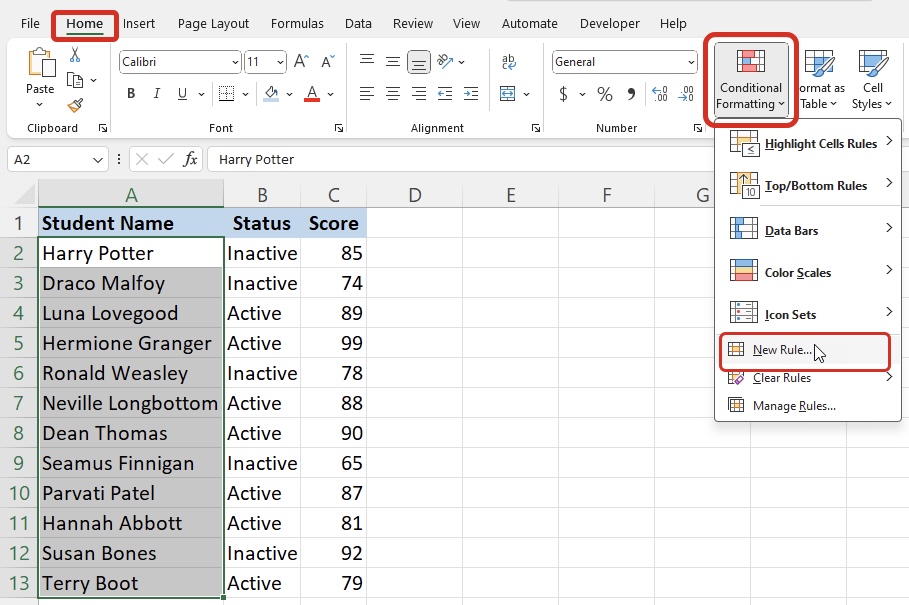Switch to the Insert tab
The height and width of the screenshot is (605, 909).
coord(139,24)
